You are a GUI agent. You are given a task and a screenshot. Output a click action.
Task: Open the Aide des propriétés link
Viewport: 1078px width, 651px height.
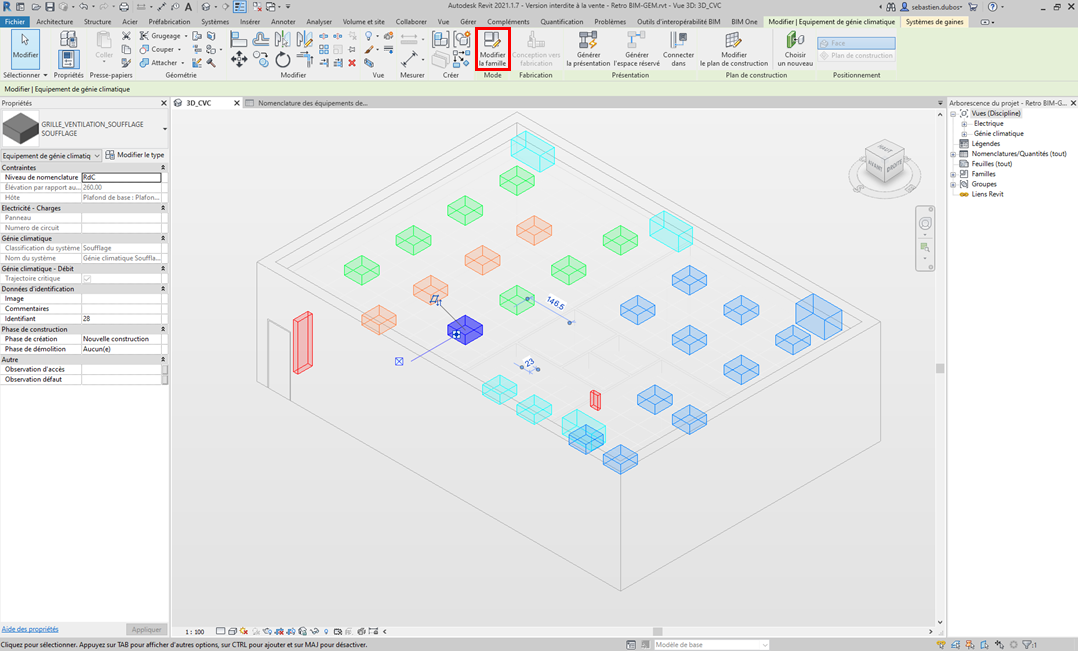tap(30, 629)
